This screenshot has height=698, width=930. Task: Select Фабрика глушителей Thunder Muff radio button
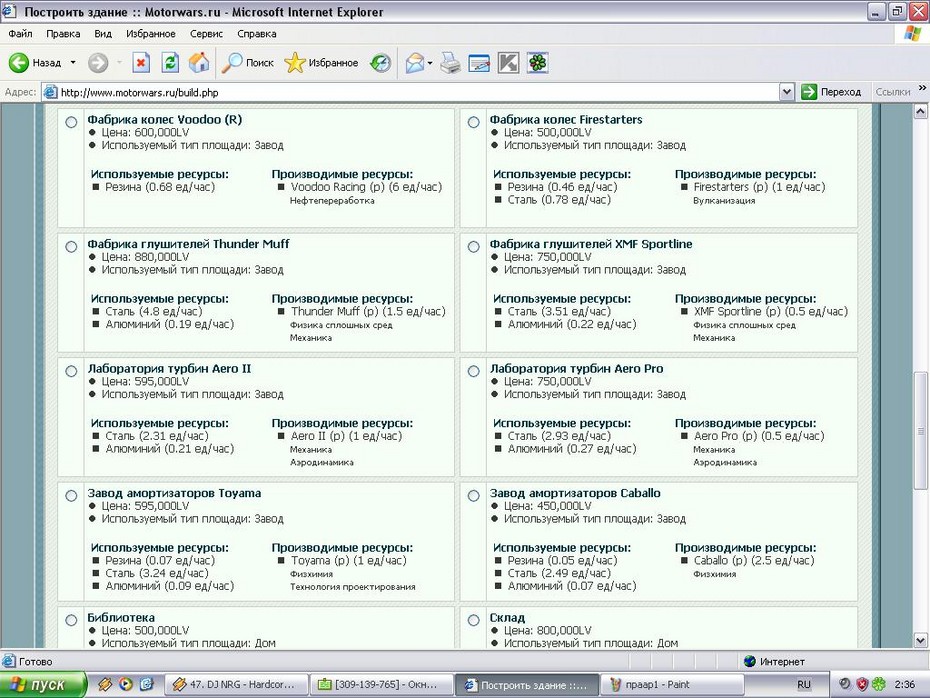(71, 247)
